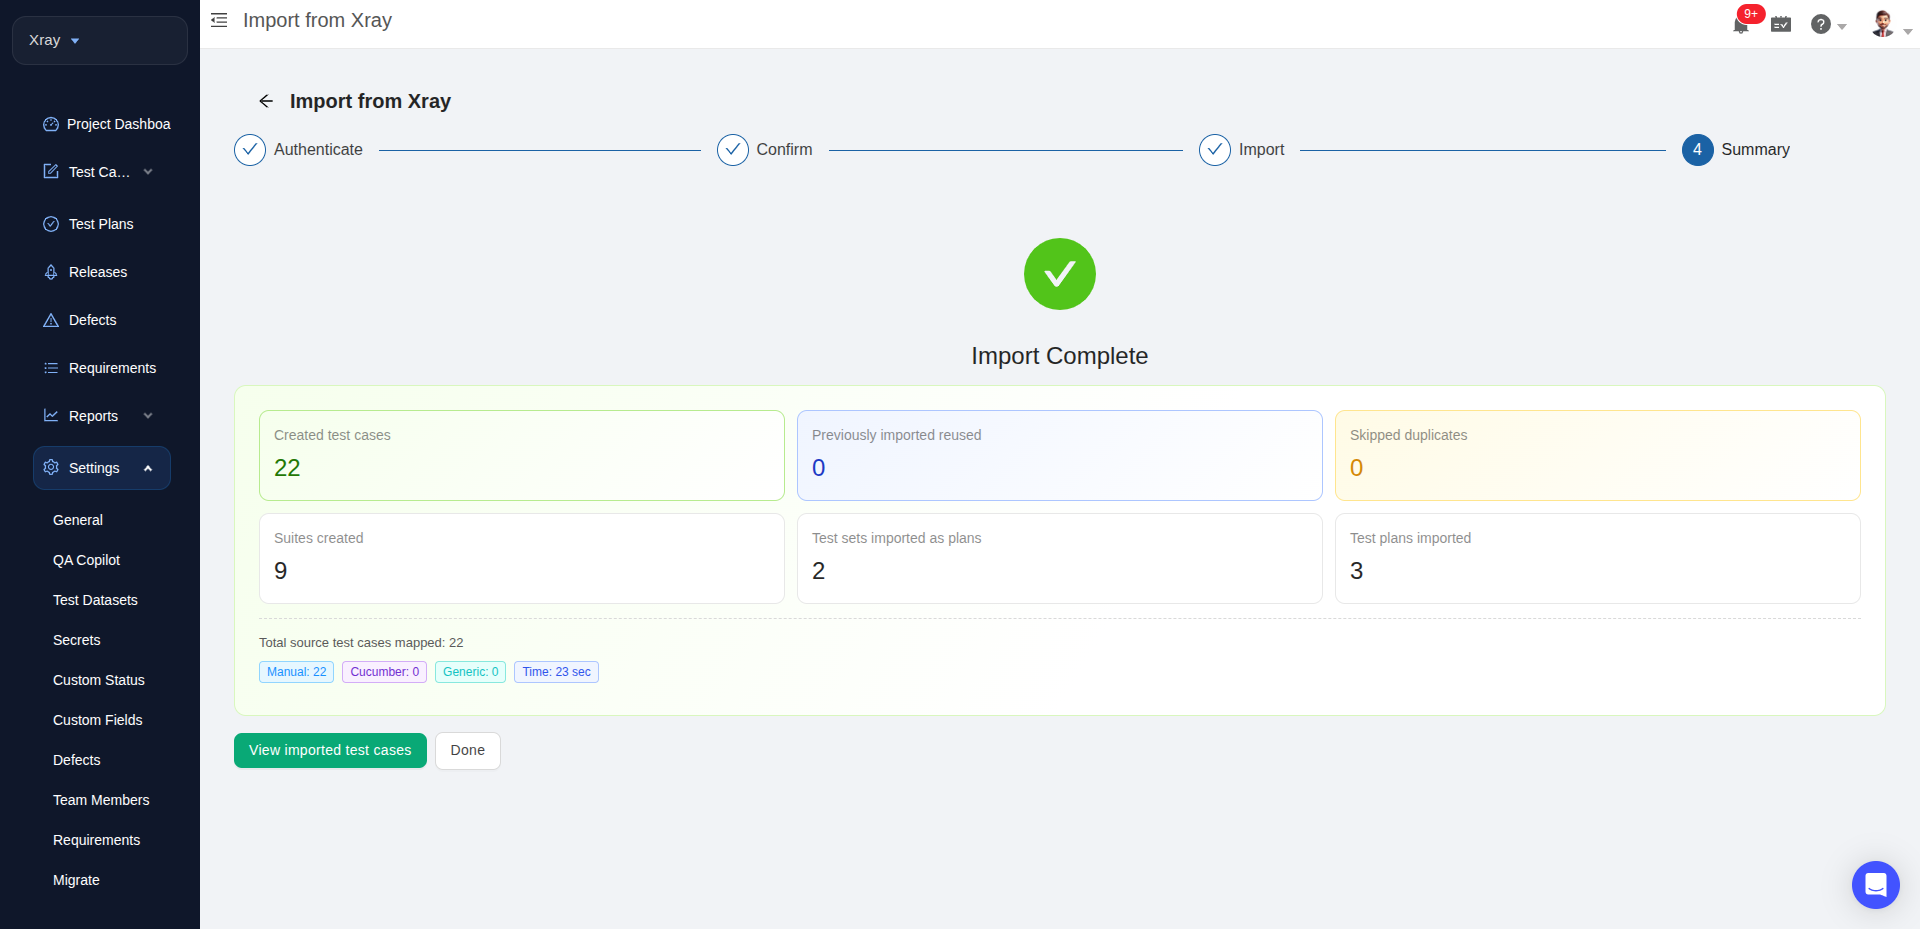Open the notifications bell icon

pos(1741,25)
